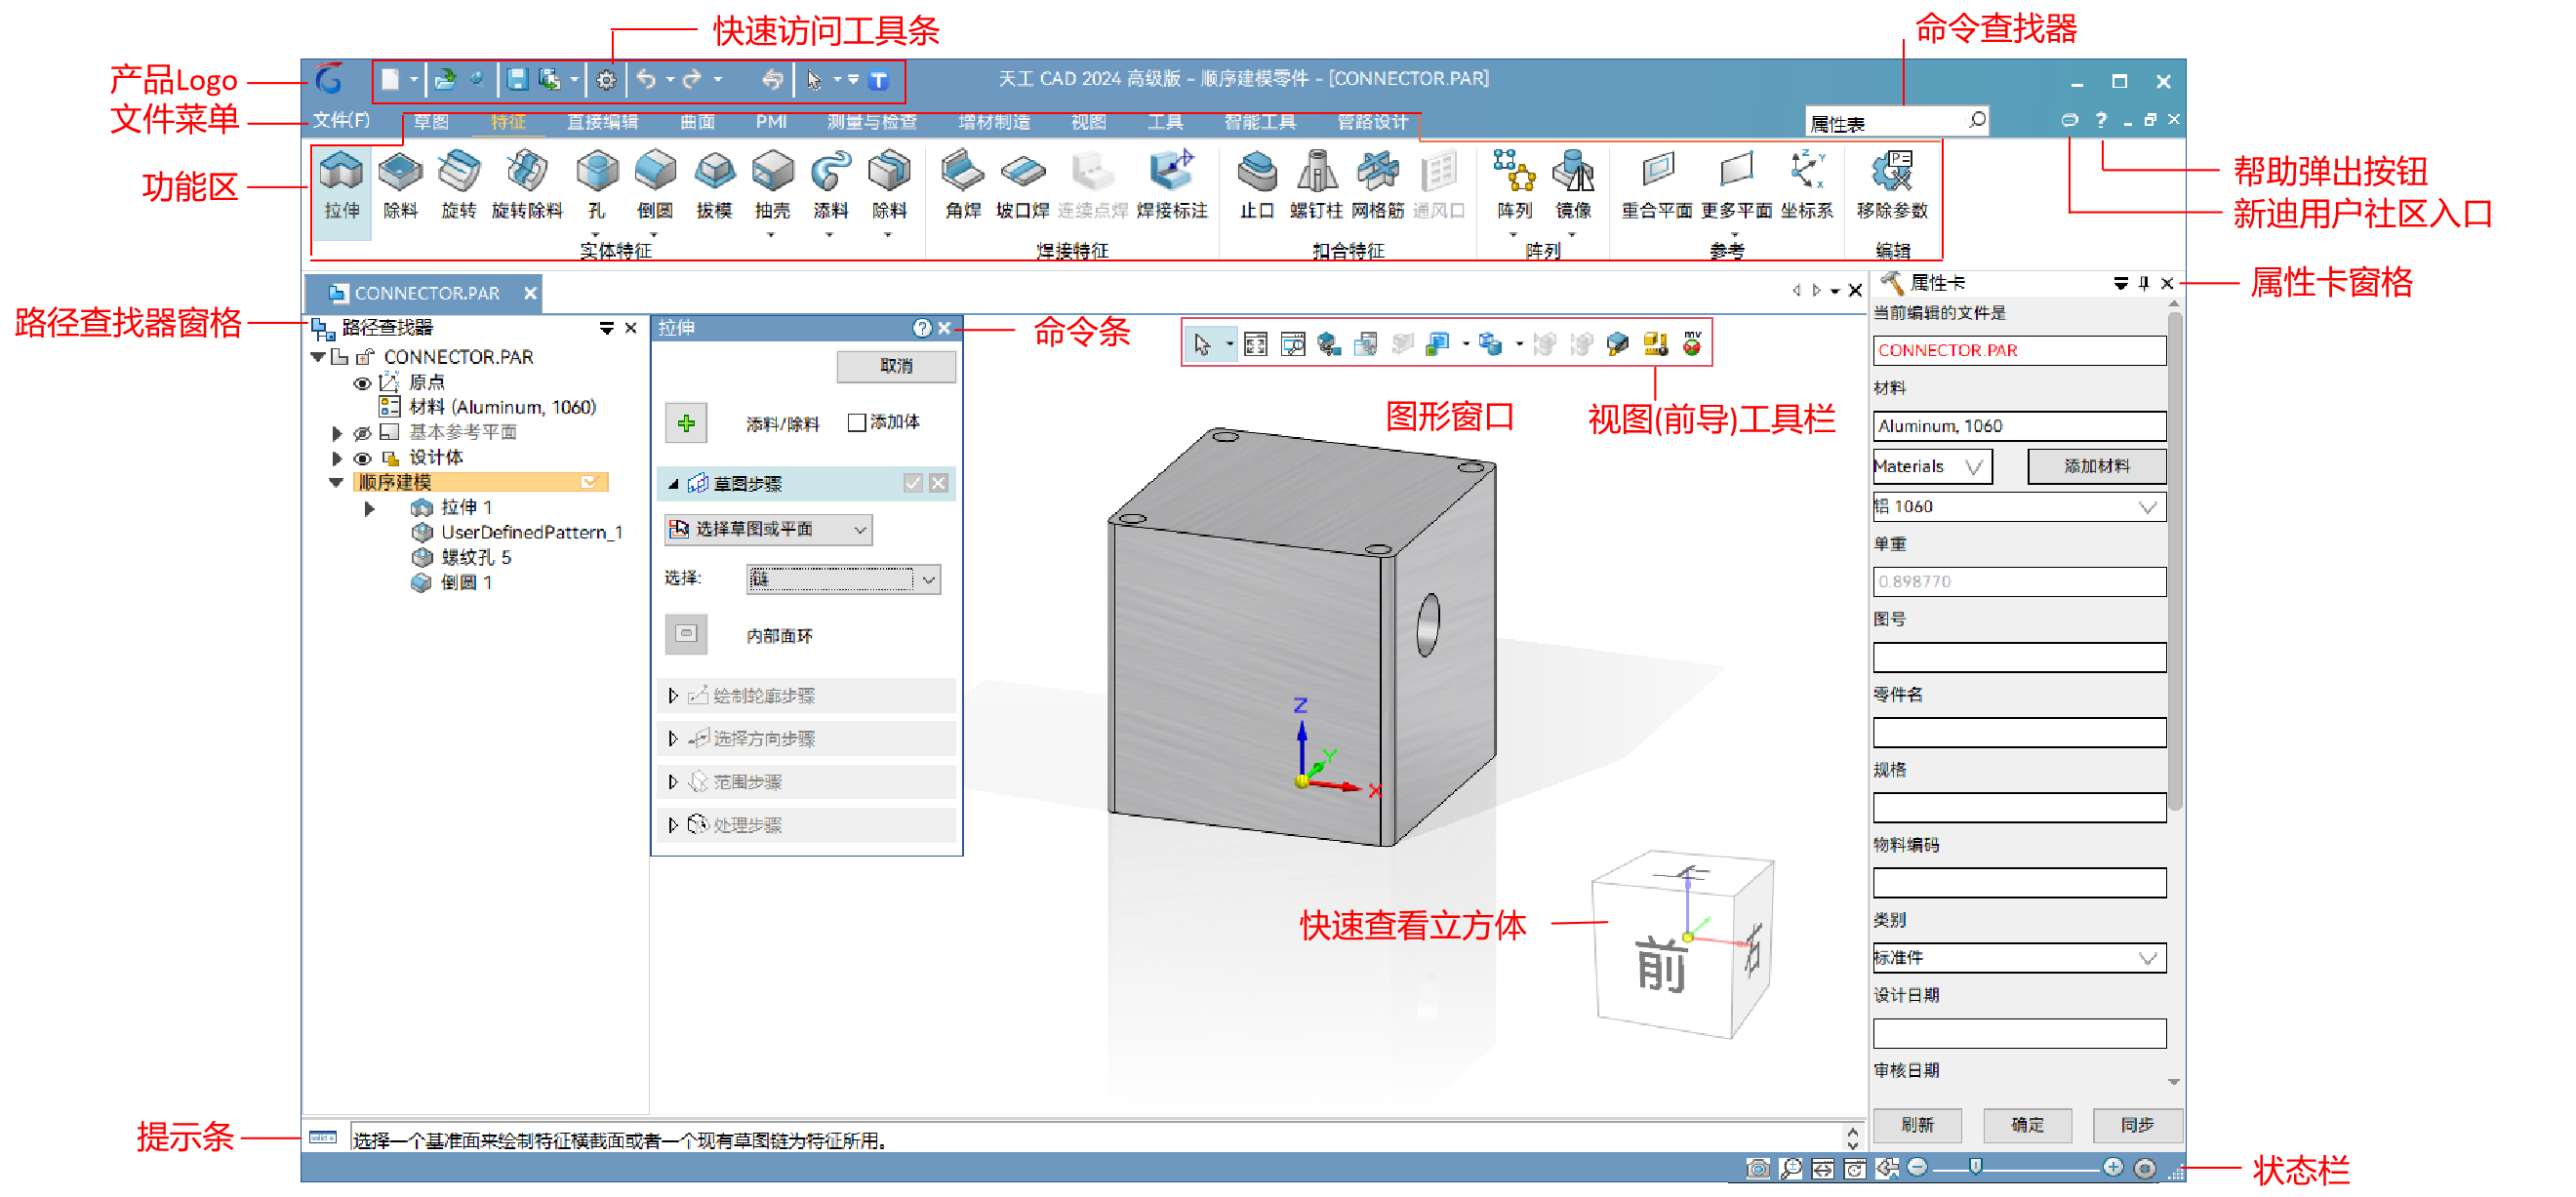Expand the 绘制轮廓步骤 section
The height and width of the screenshot is (1197, 2576).
673,695
